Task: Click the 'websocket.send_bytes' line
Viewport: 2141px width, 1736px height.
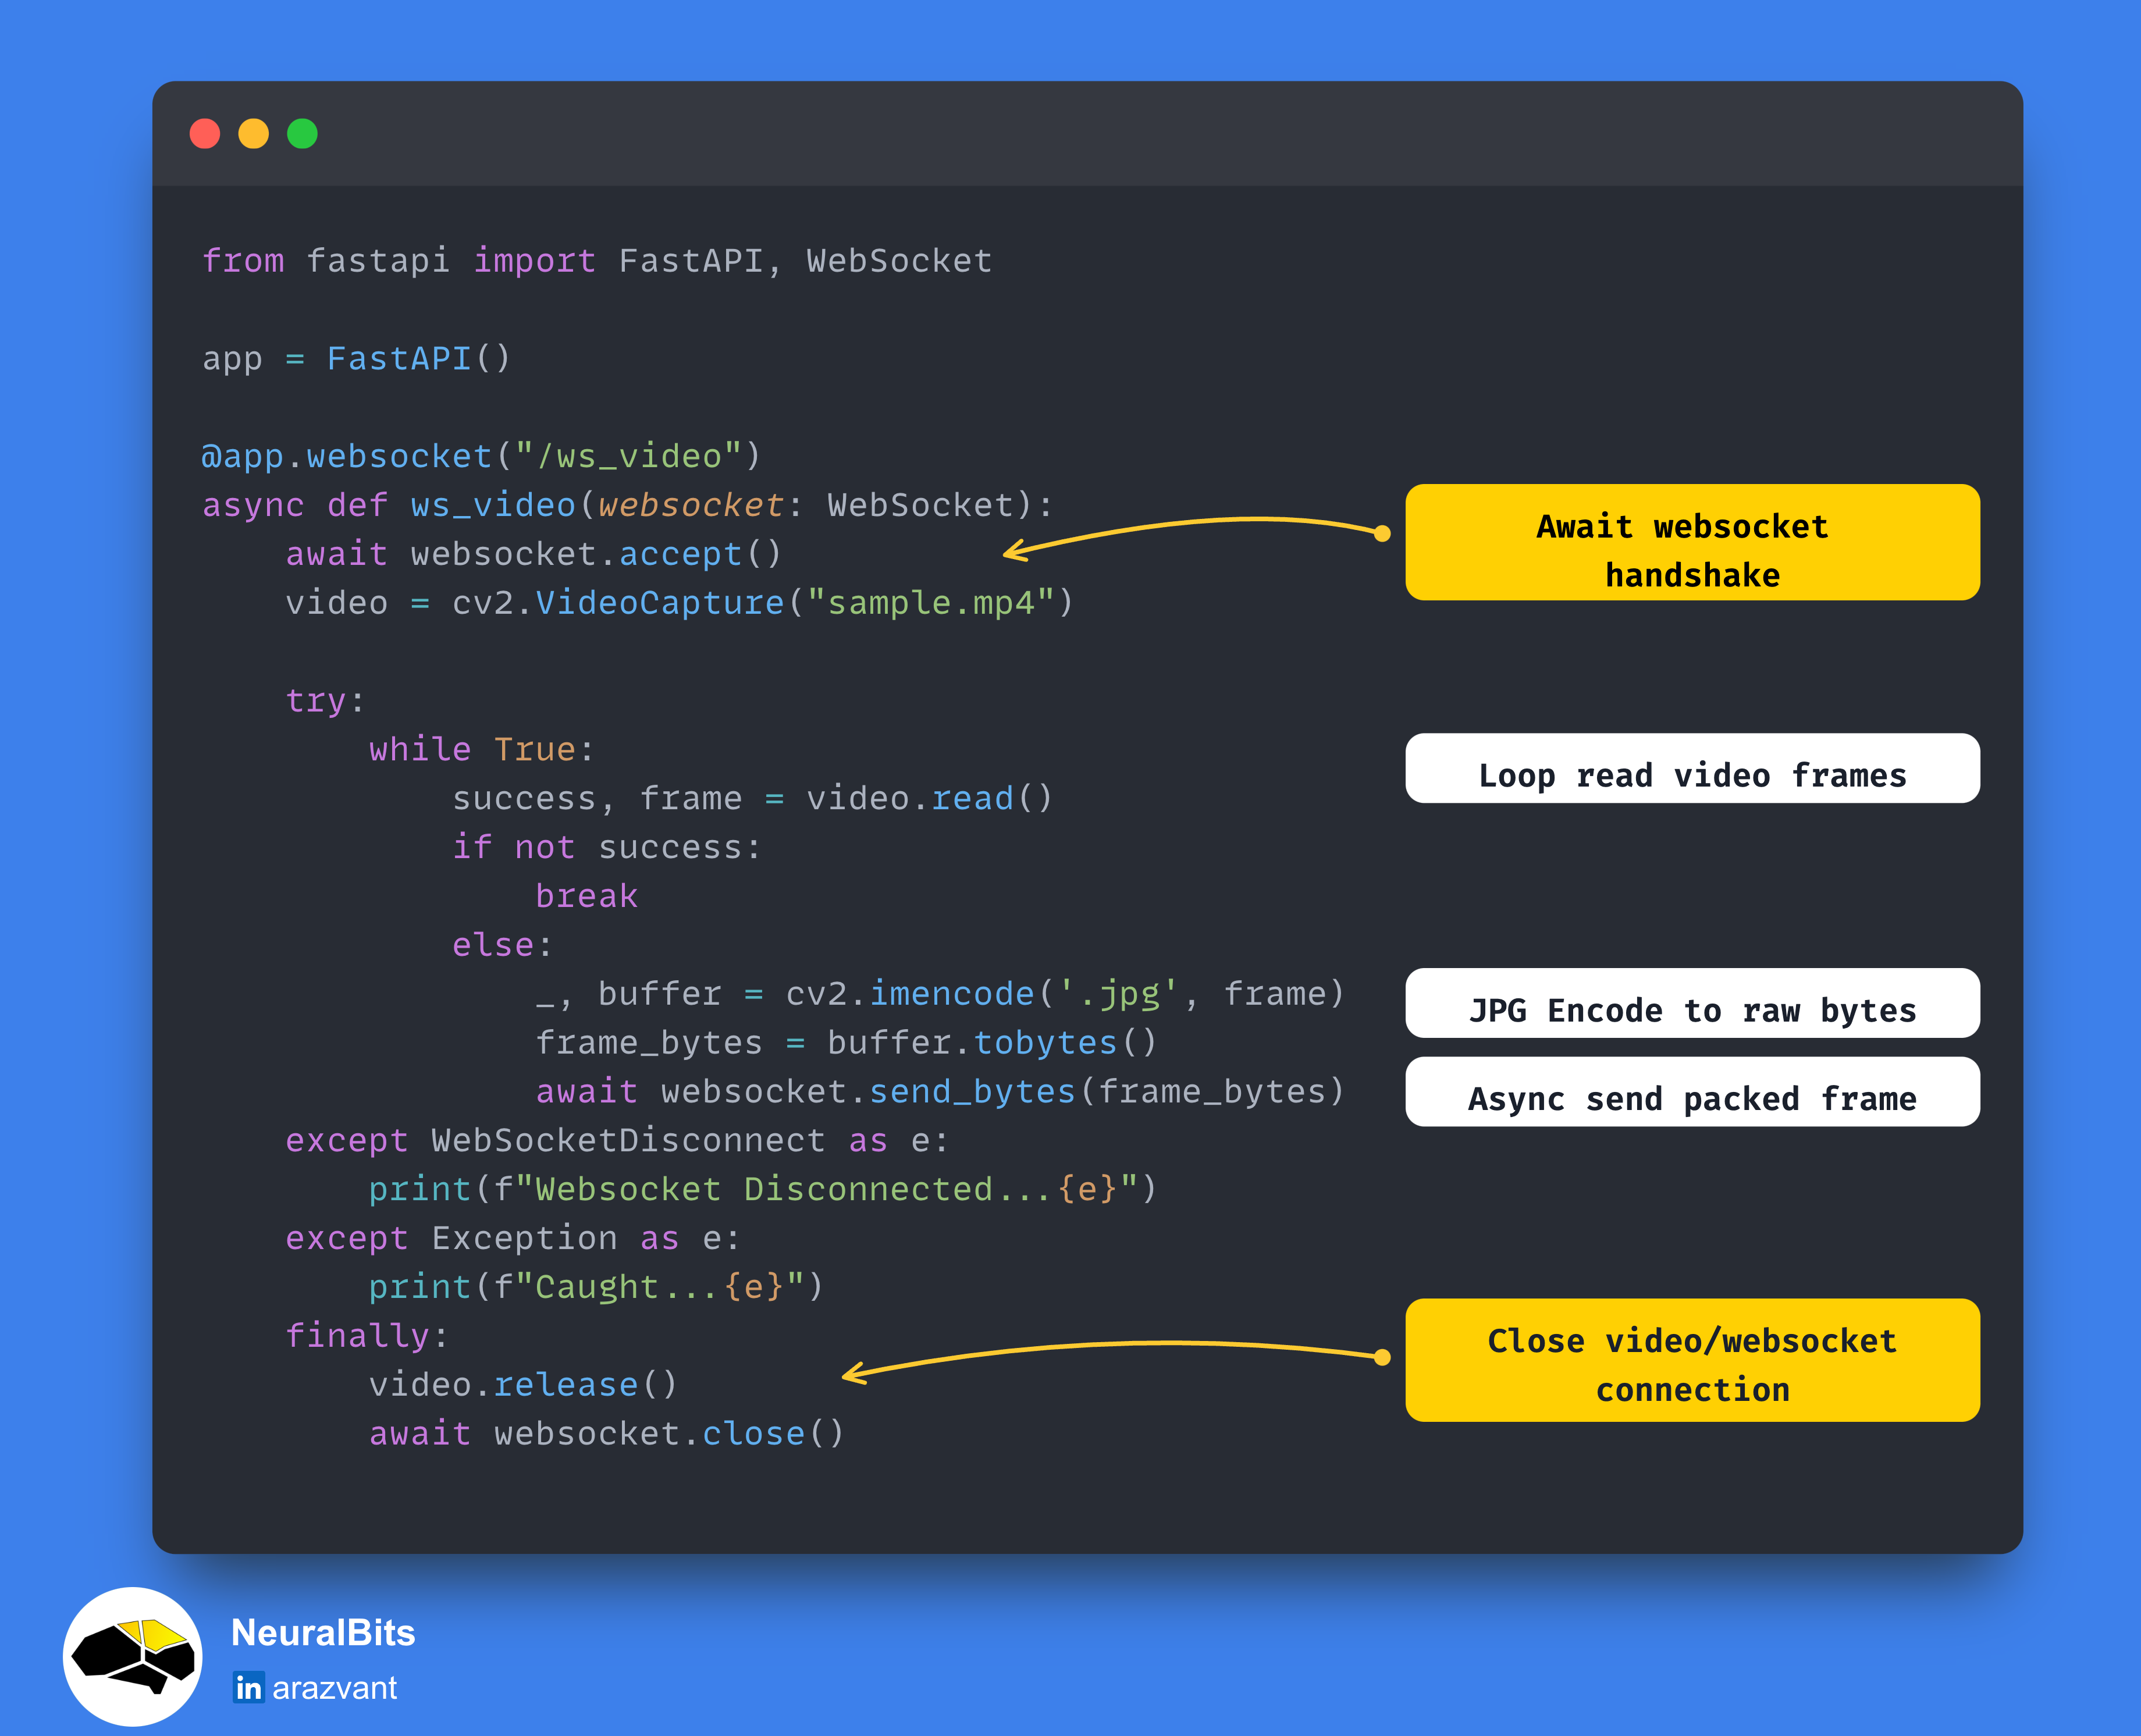Action: click(940, 1092)
